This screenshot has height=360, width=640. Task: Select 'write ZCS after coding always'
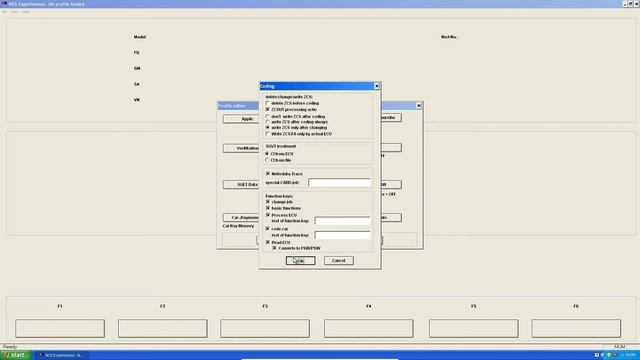pyautogui.click(x=268, y=122)
